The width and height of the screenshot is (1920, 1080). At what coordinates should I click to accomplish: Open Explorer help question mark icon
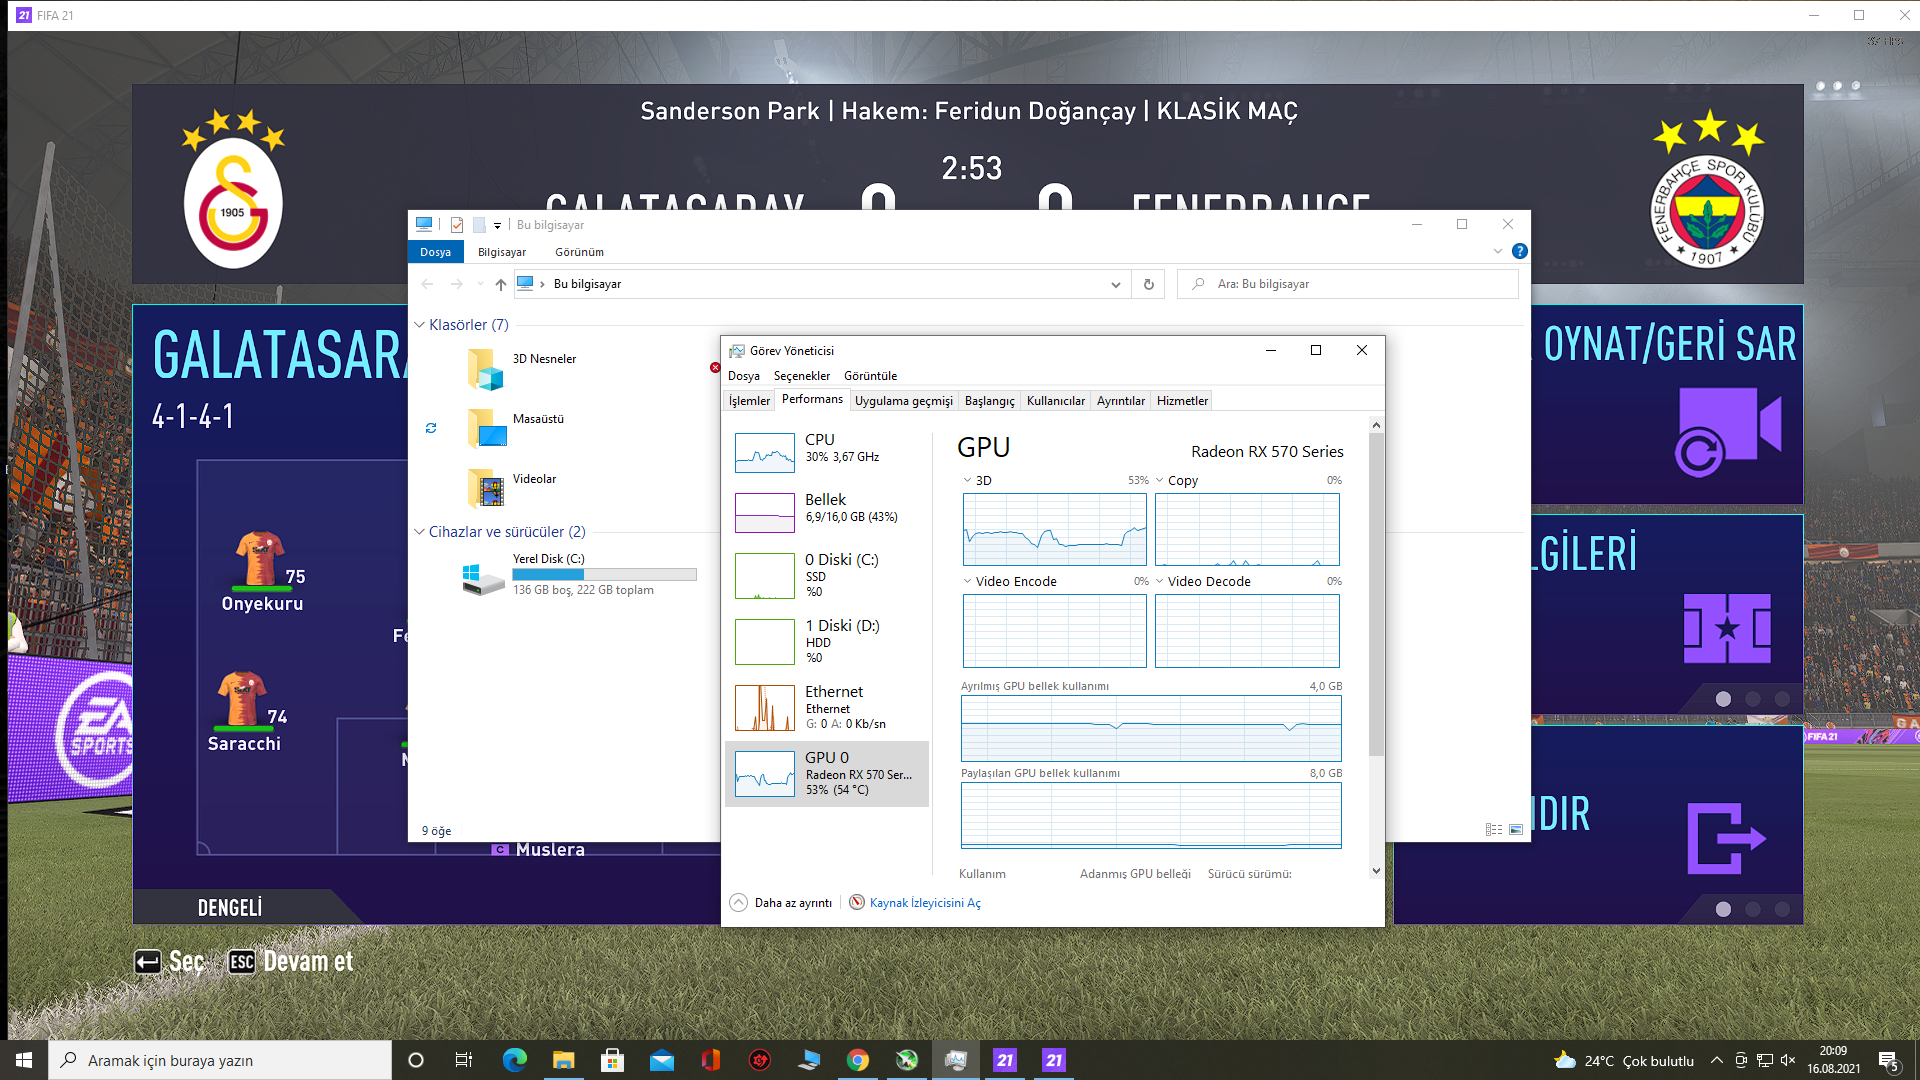[1519, 251]
